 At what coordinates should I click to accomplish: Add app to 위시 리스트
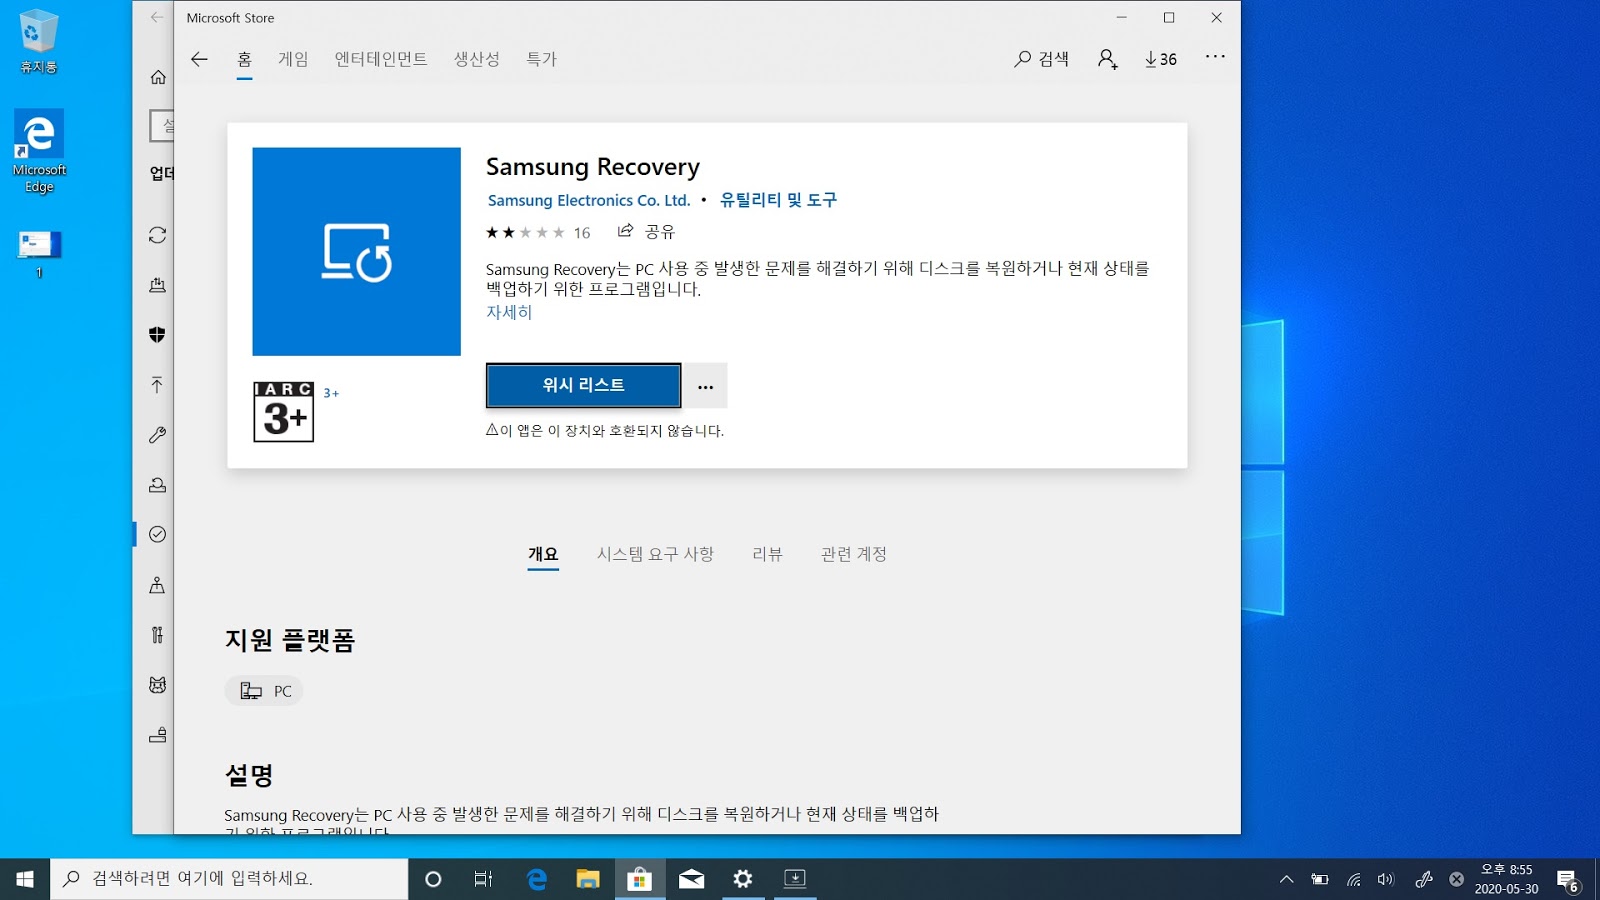[x=583, y=385]
